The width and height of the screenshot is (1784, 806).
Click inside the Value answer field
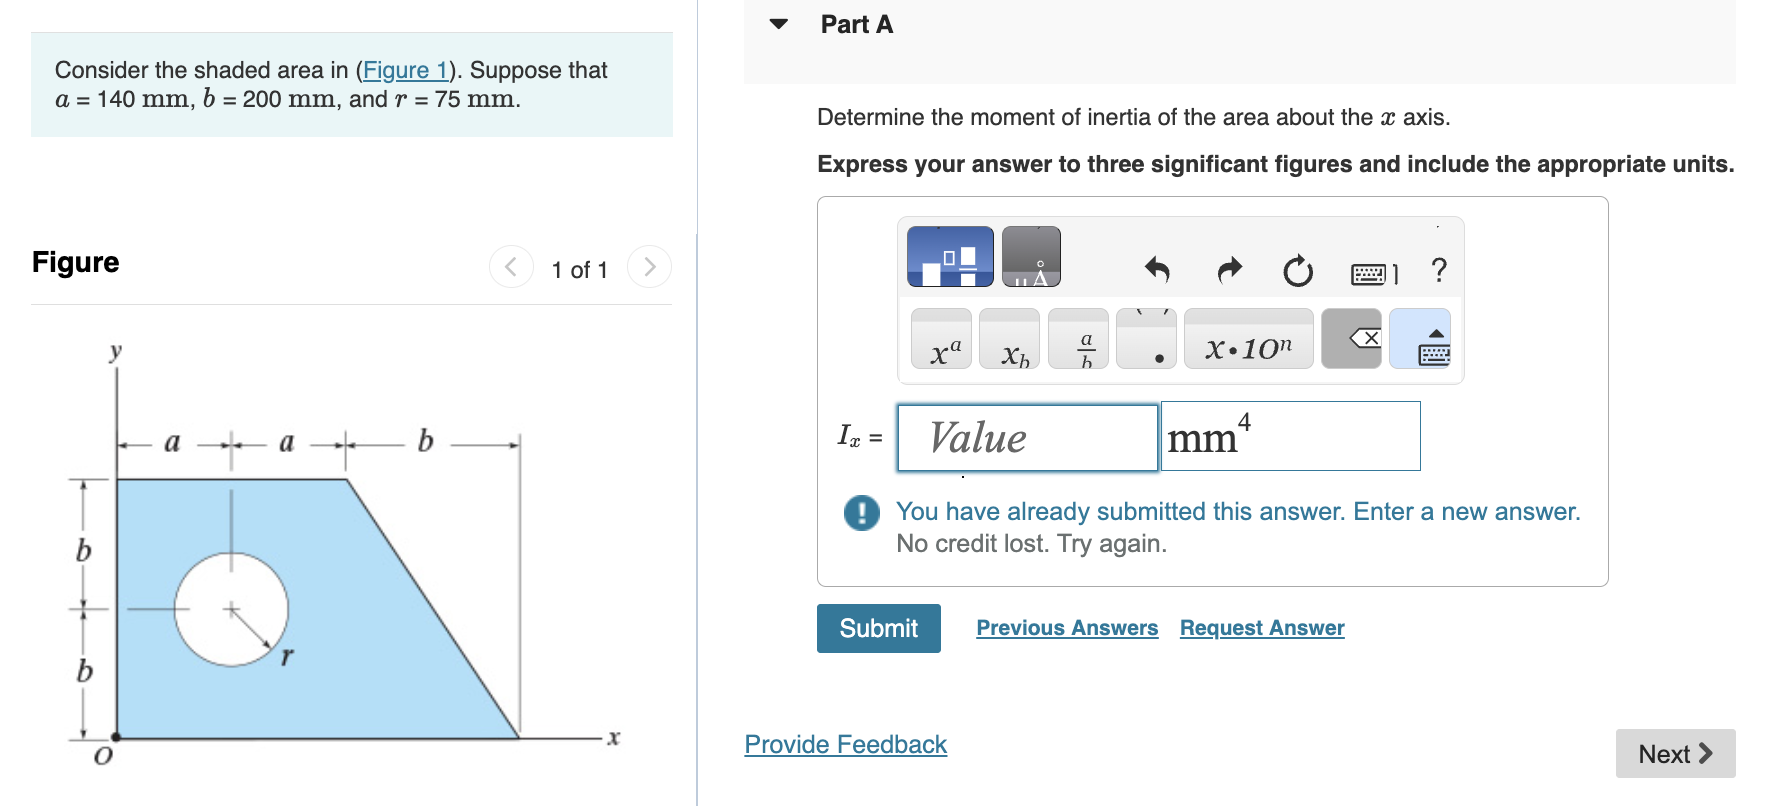pyautogui.click(x=1027, y=437)
